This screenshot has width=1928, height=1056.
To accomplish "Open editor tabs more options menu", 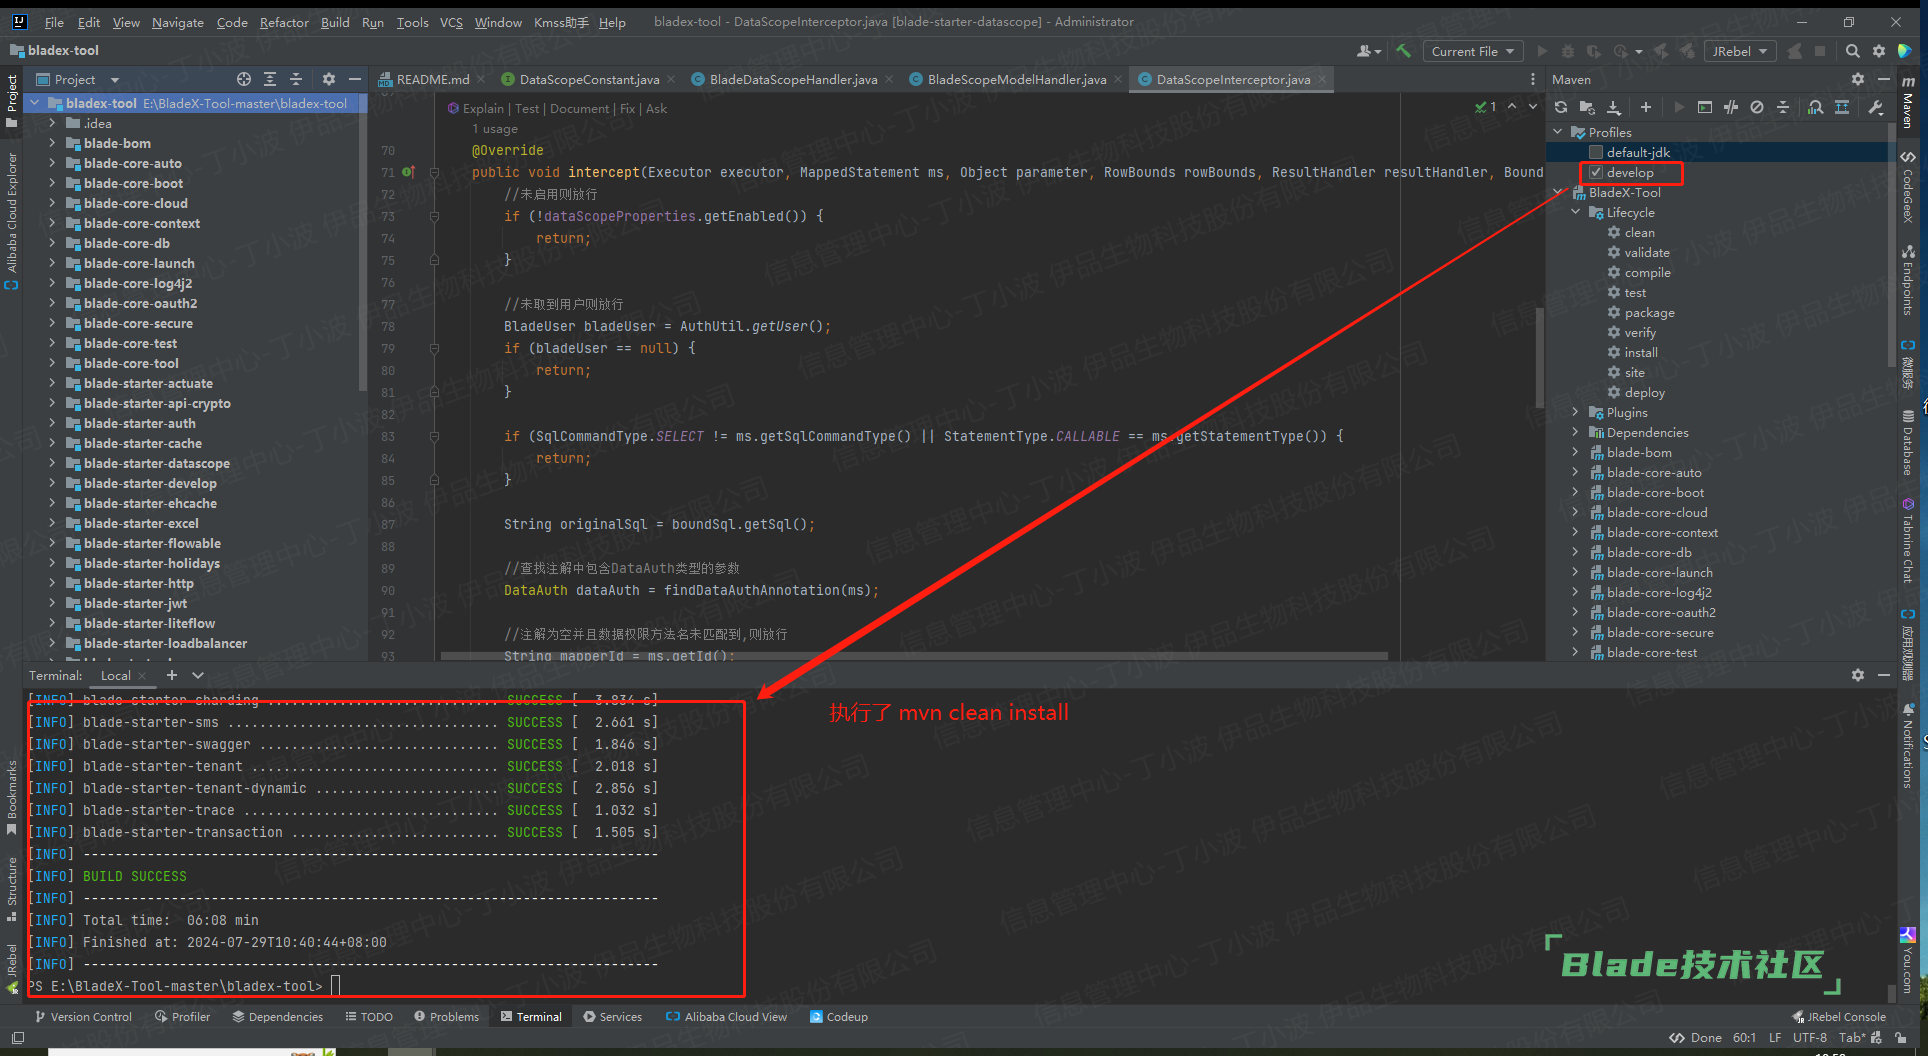I will (x=1533, y=79).
